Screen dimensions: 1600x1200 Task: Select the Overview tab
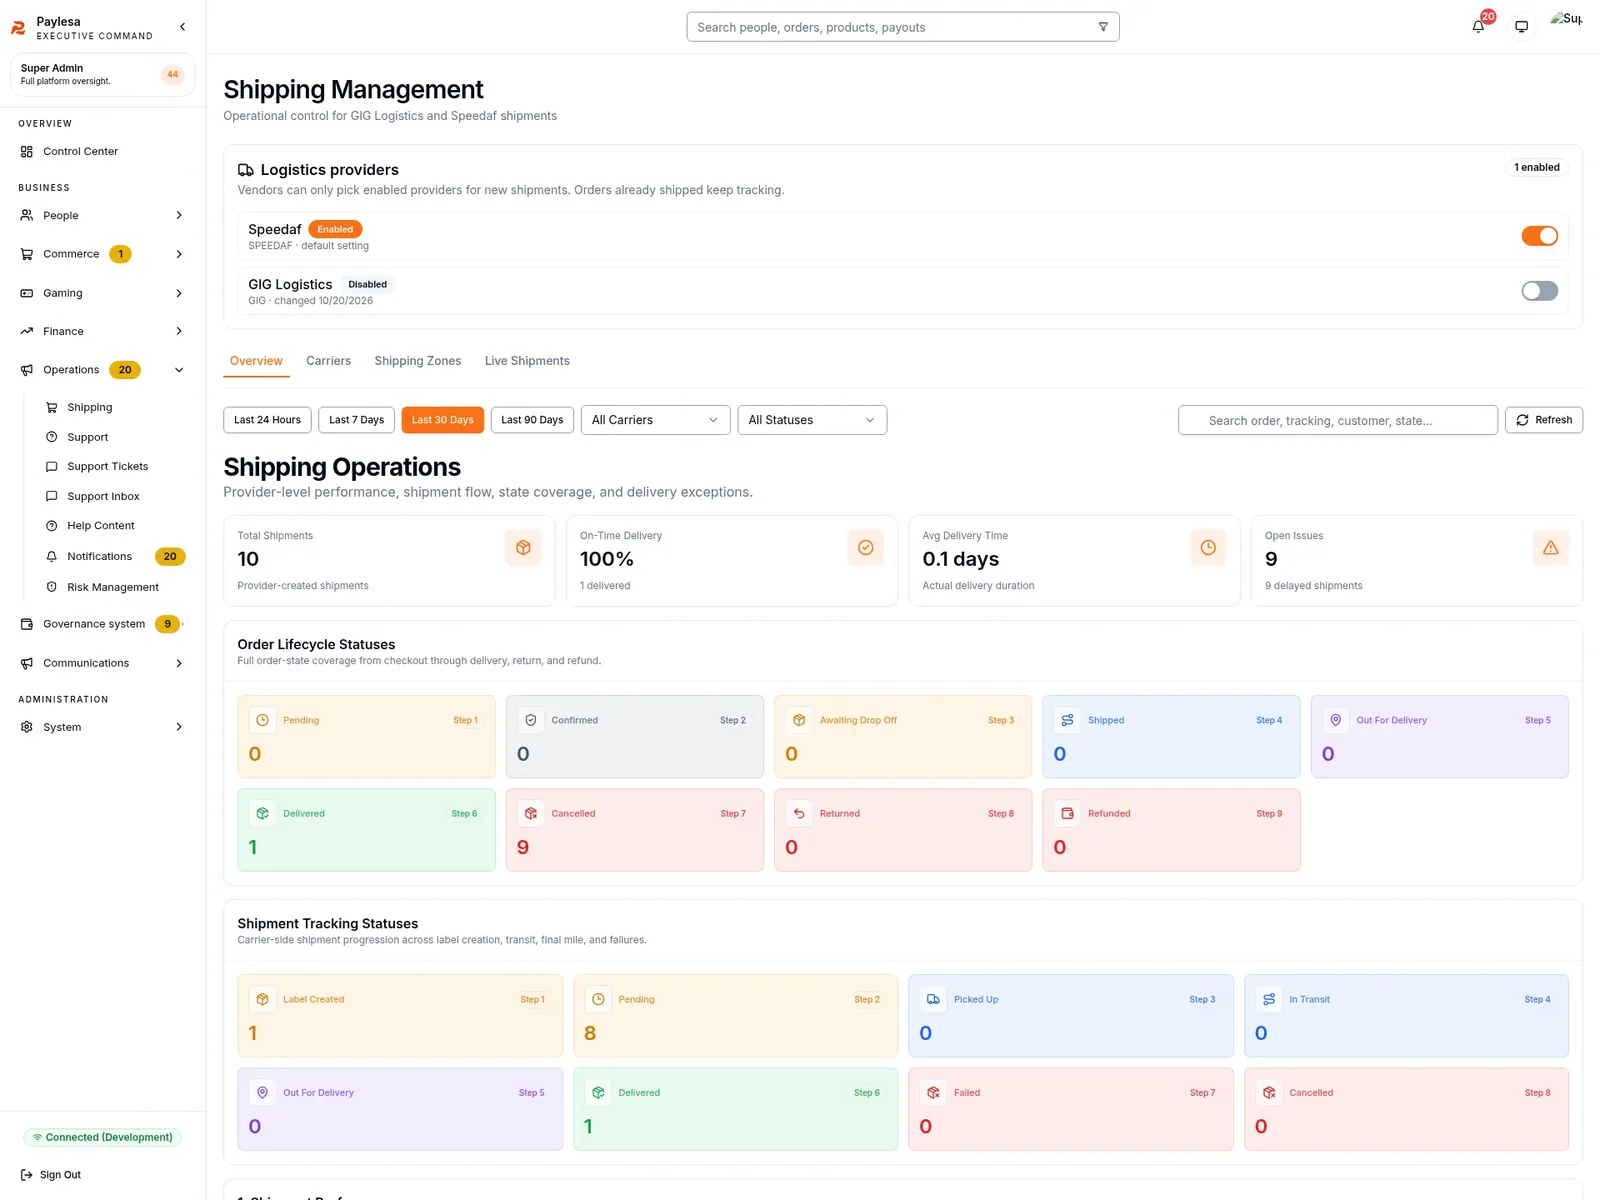tap(256, 361)
